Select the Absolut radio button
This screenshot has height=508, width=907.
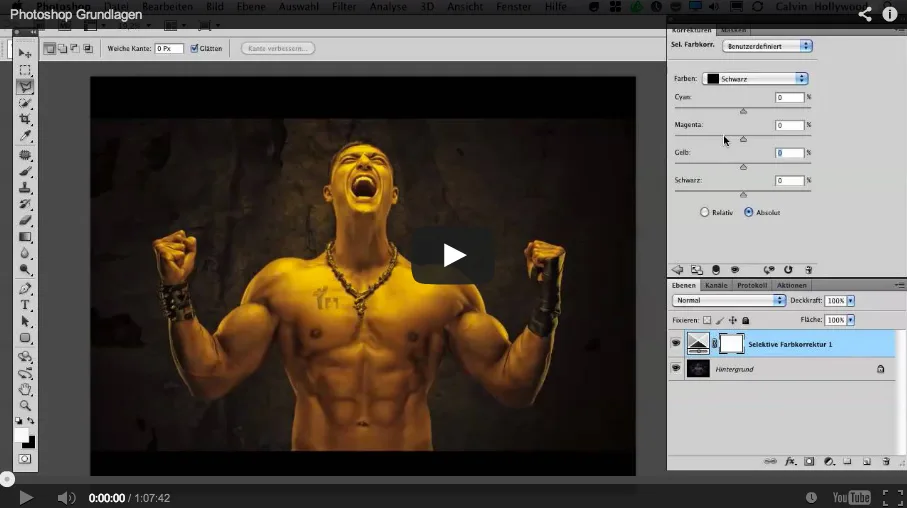click(749, 212)
